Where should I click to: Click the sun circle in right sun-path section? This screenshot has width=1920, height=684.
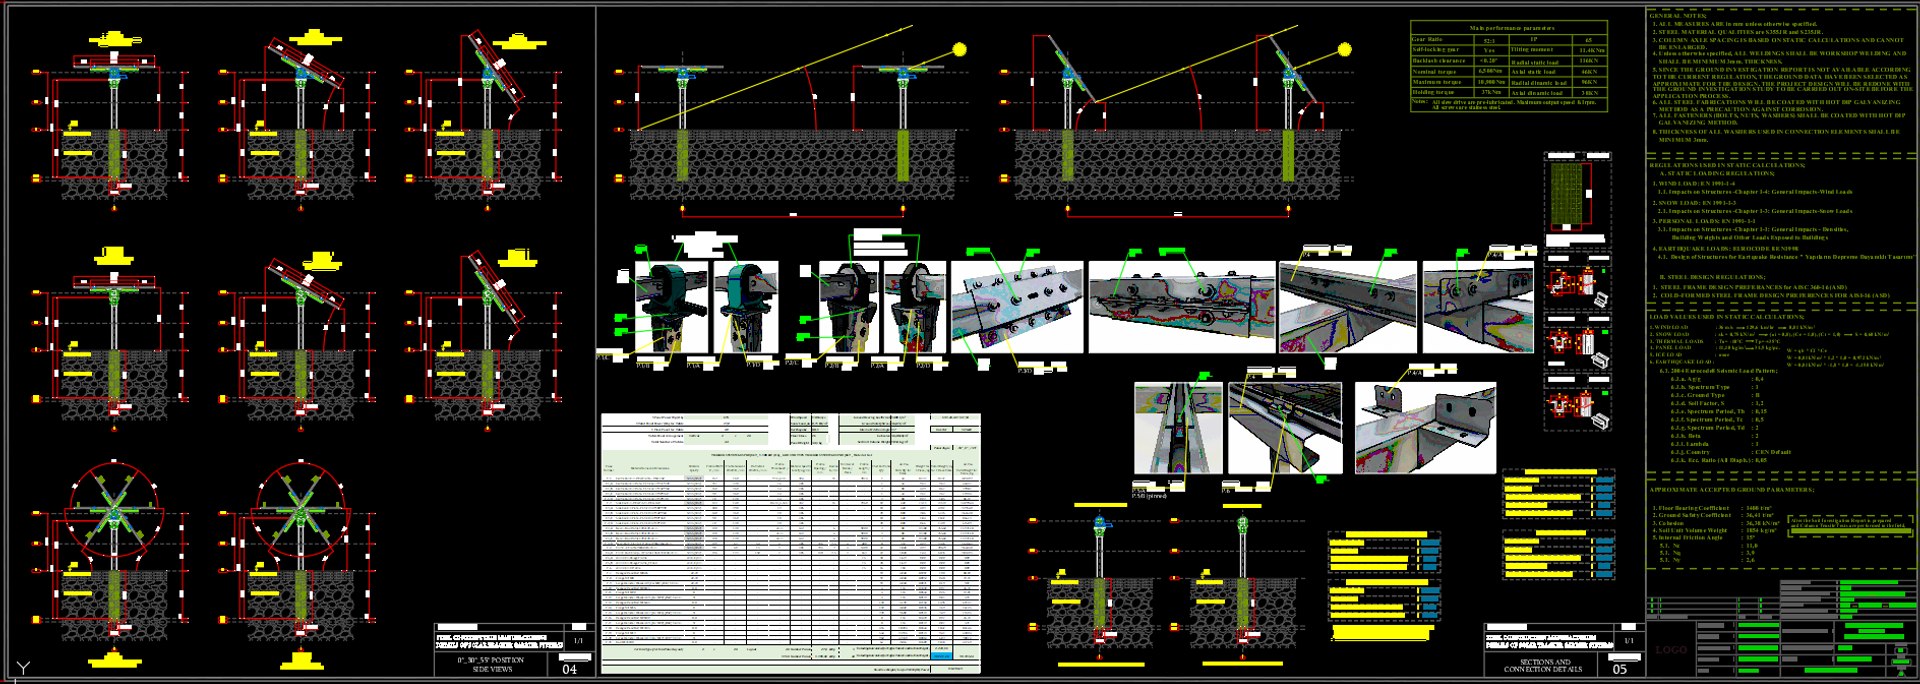point(1345,49)
